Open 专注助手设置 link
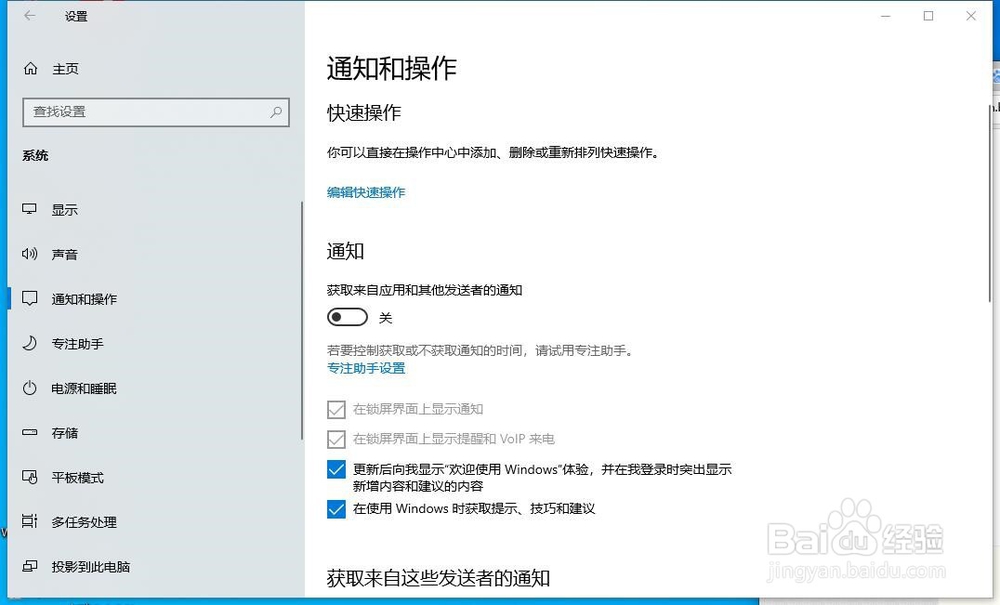1000x605 pixels. pos(366,368)
